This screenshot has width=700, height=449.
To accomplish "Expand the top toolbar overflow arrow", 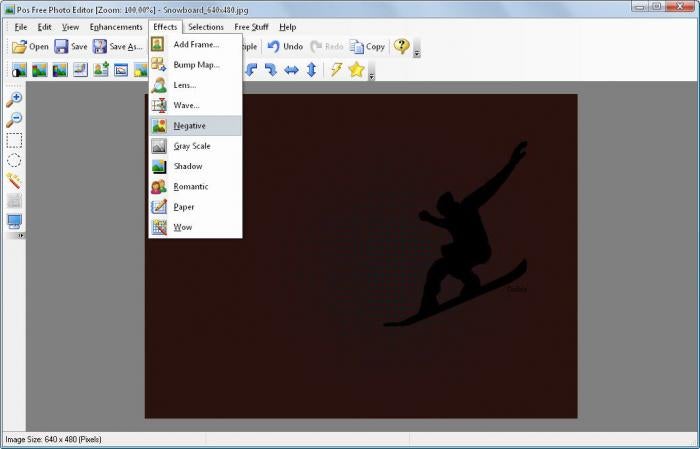I will (417, 53).
